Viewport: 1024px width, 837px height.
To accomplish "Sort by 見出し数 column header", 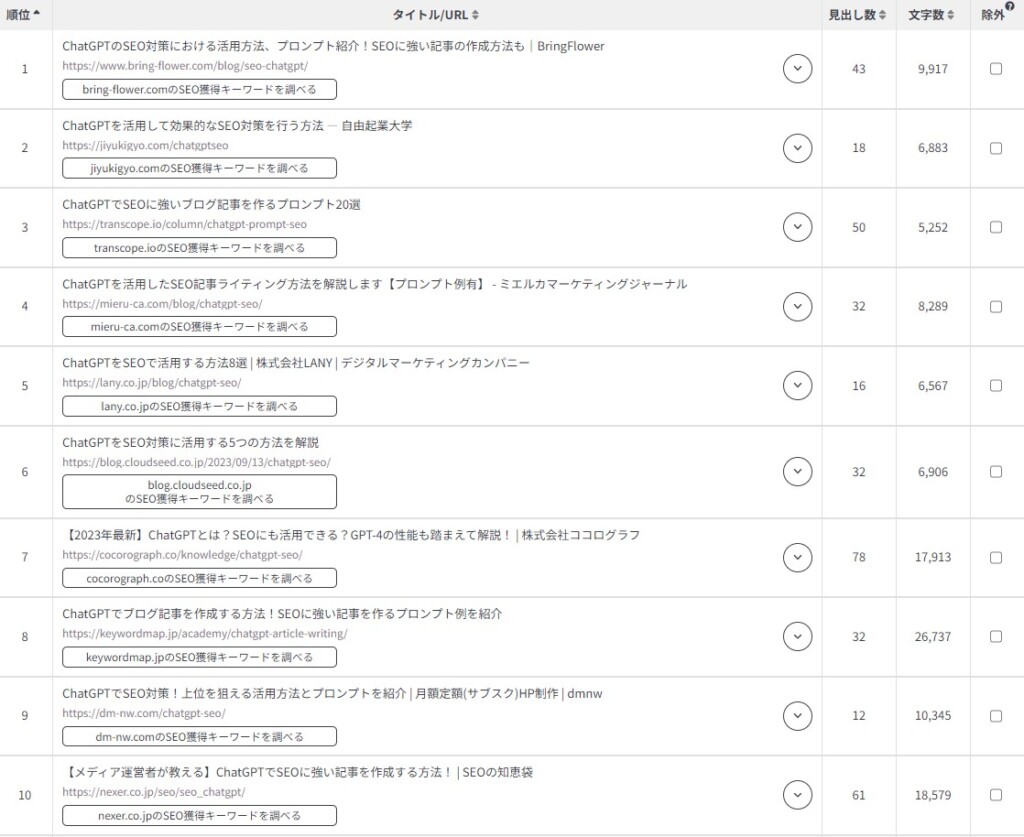I will (857, 14).
